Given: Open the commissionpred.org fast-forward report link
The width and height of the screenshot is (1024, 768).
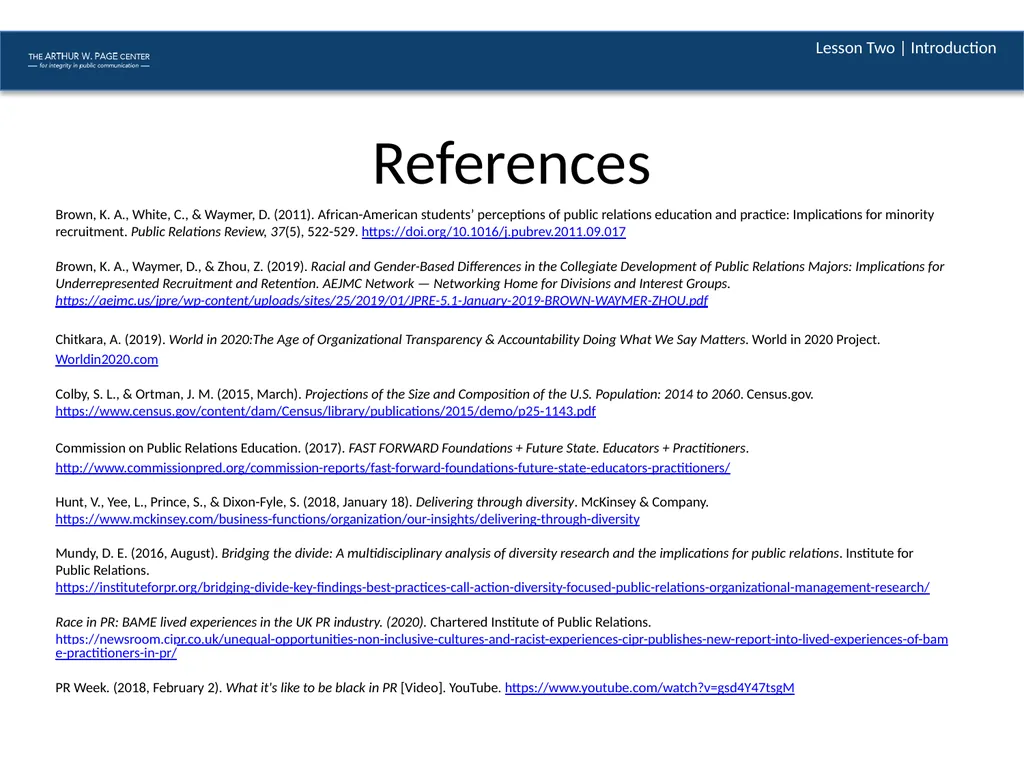Looking at the screenshot, I should (392, 468).
